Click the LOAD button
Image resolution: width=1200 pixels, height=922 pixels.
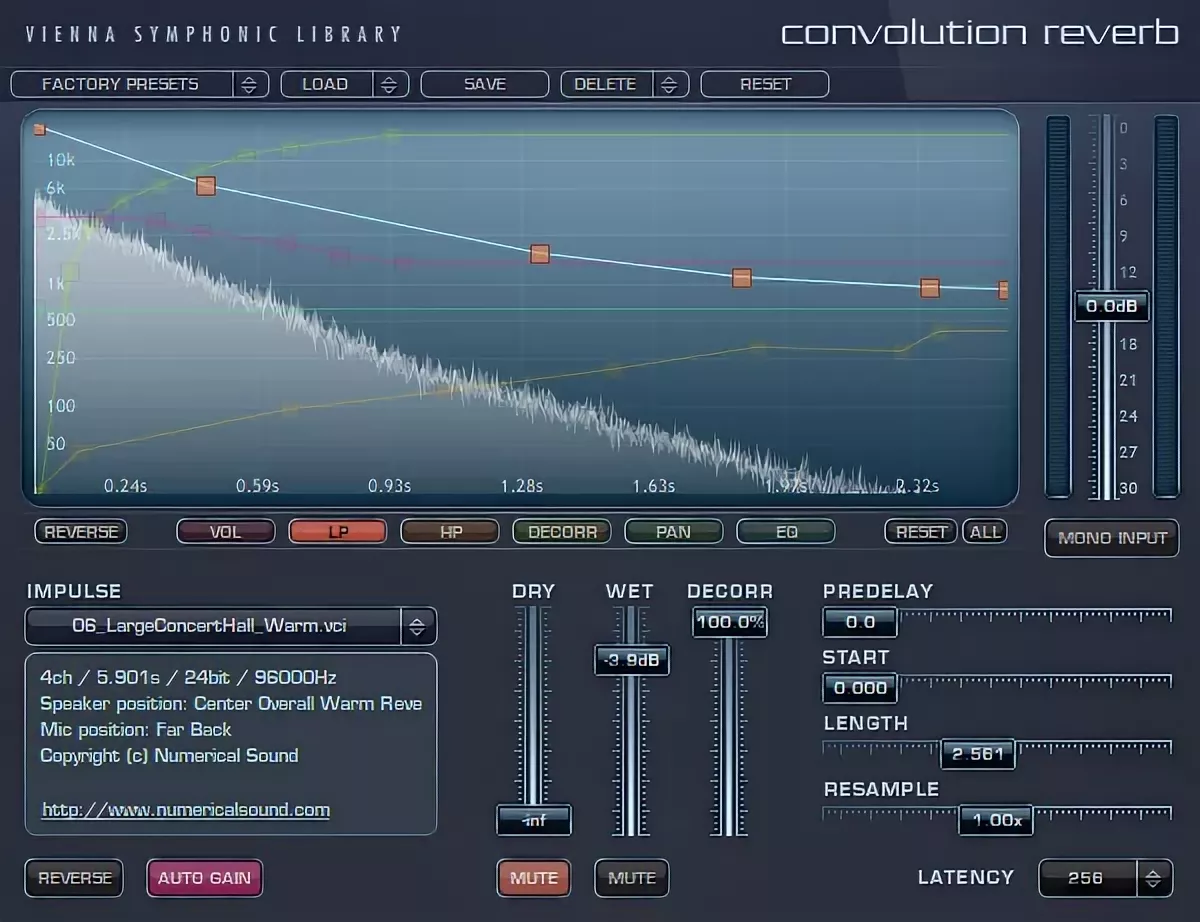click(326, 84)
